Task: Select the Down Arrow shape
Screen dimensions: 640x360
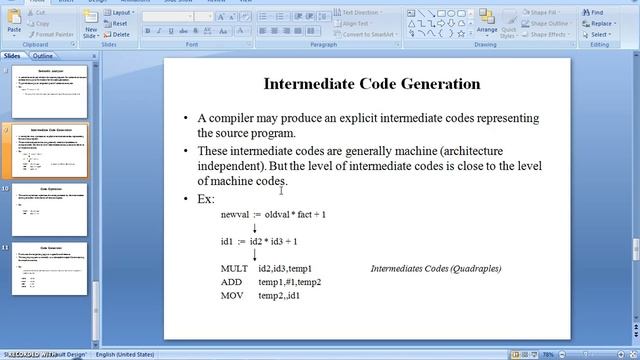Action: click(451, 24)
